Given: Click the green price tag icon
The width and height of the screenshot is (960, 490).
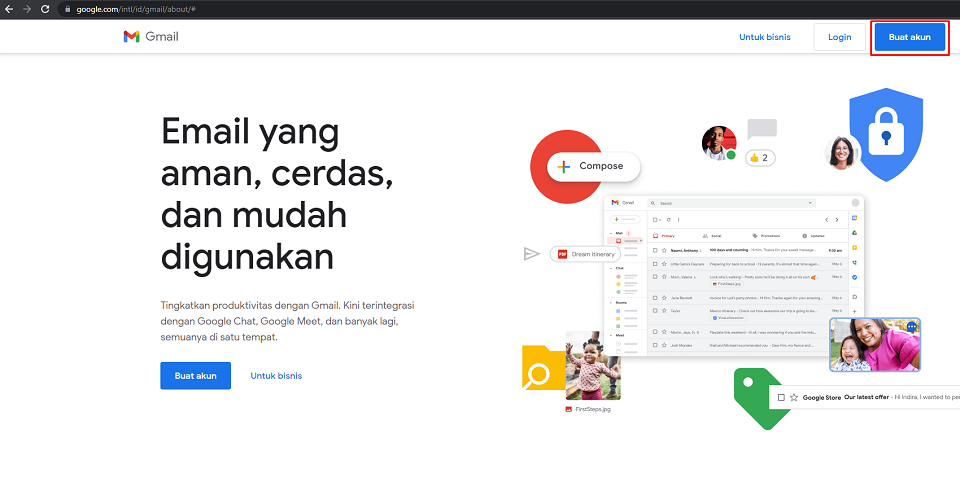Looking at the screenshot, I should click(759, 398).
